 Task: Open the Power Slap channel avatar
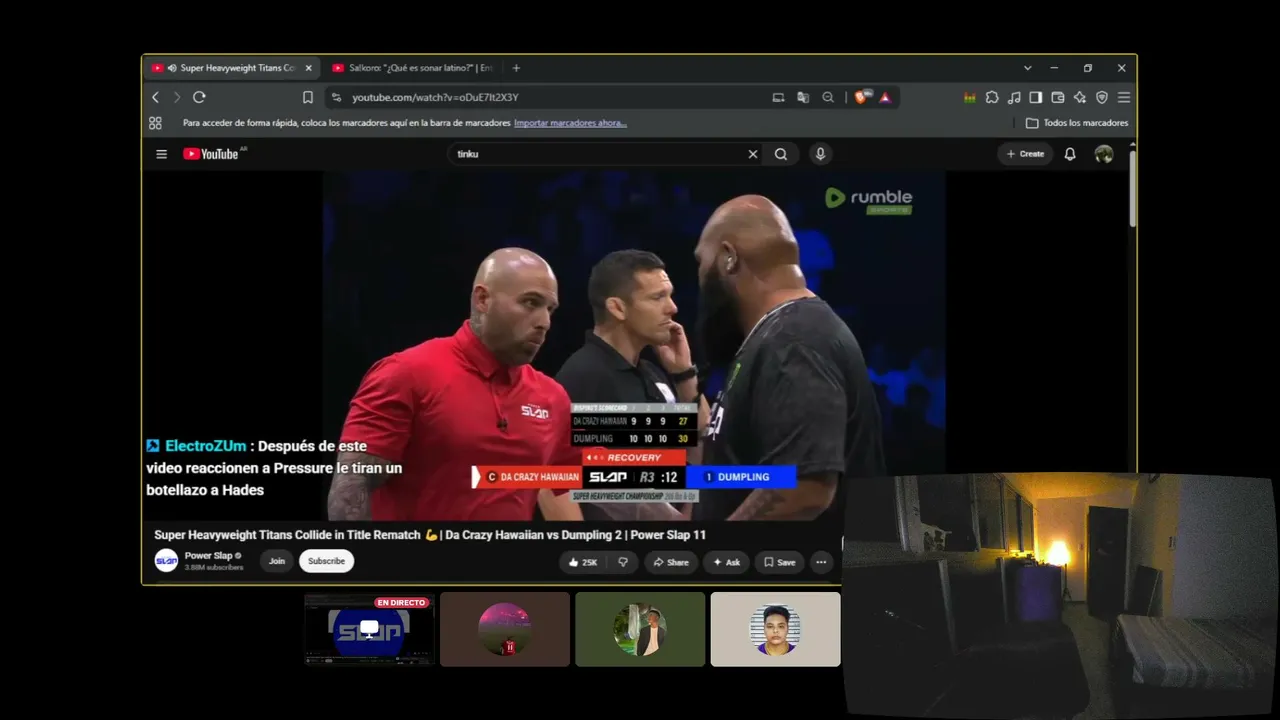[166, 561]
